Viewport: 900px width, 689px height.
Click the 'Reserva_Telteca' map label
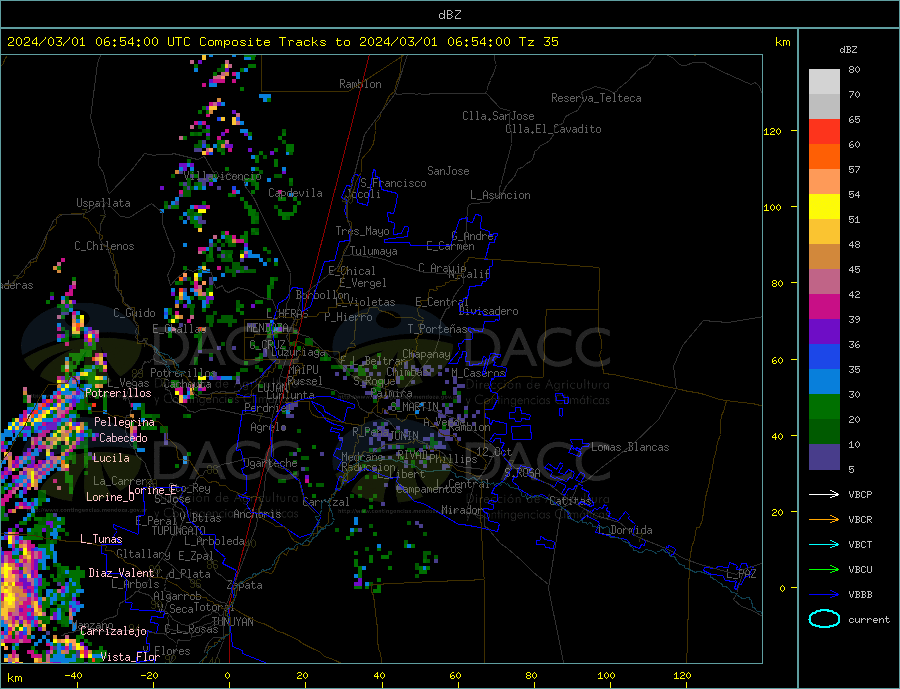tap(596, 98)
